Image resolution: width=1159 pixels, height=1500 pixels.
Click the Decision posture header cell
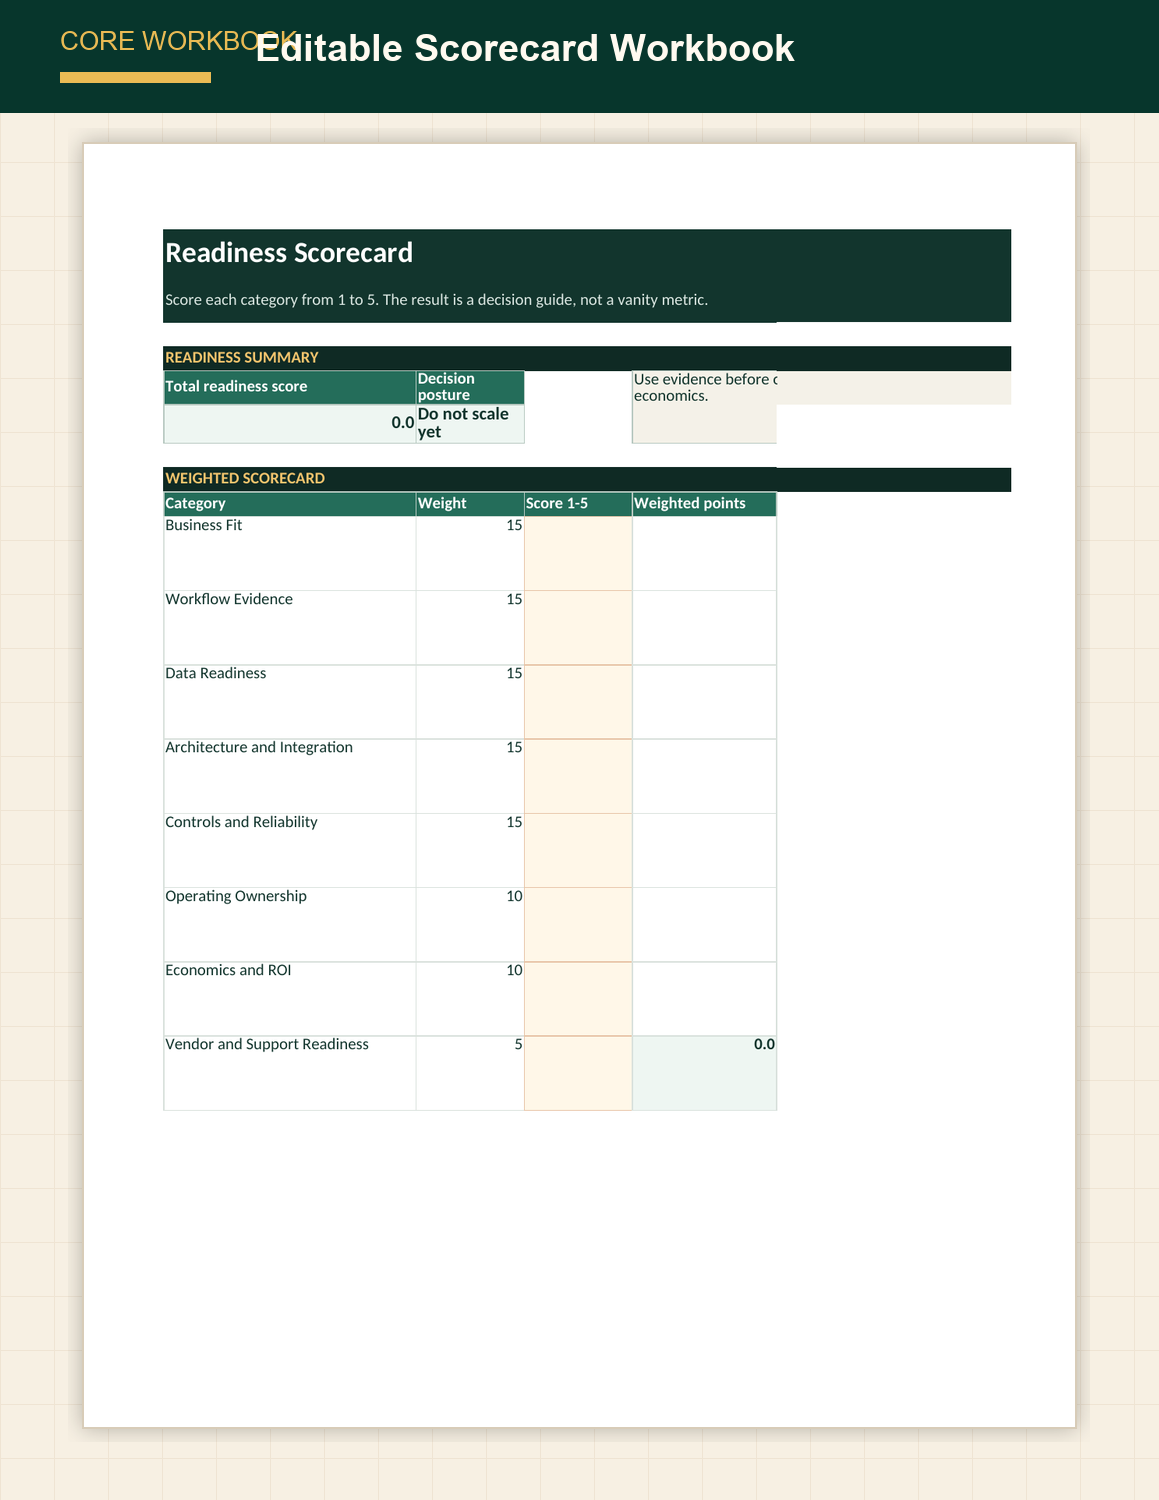pos(470,387)
